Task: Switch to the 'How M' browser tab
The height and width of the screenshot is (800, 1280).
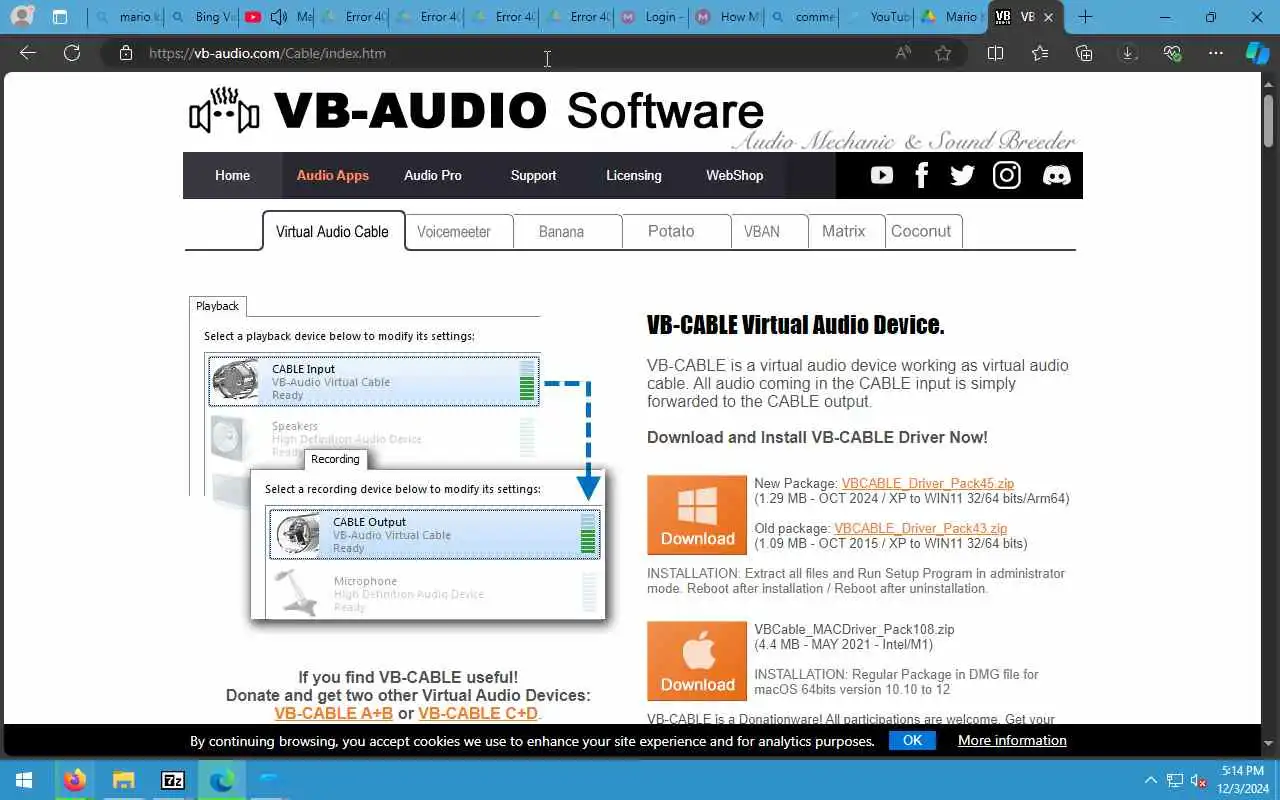Action: pos(726,16)
